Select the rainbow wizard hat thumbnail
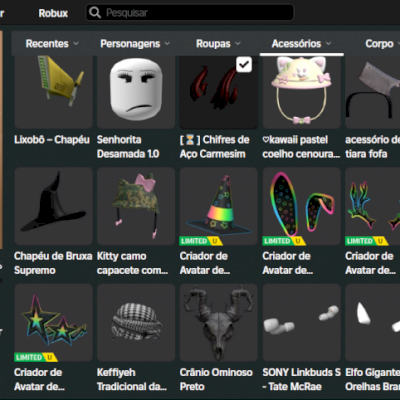The image size is (400, 400). pyautogui.click(x=219, y=206)
